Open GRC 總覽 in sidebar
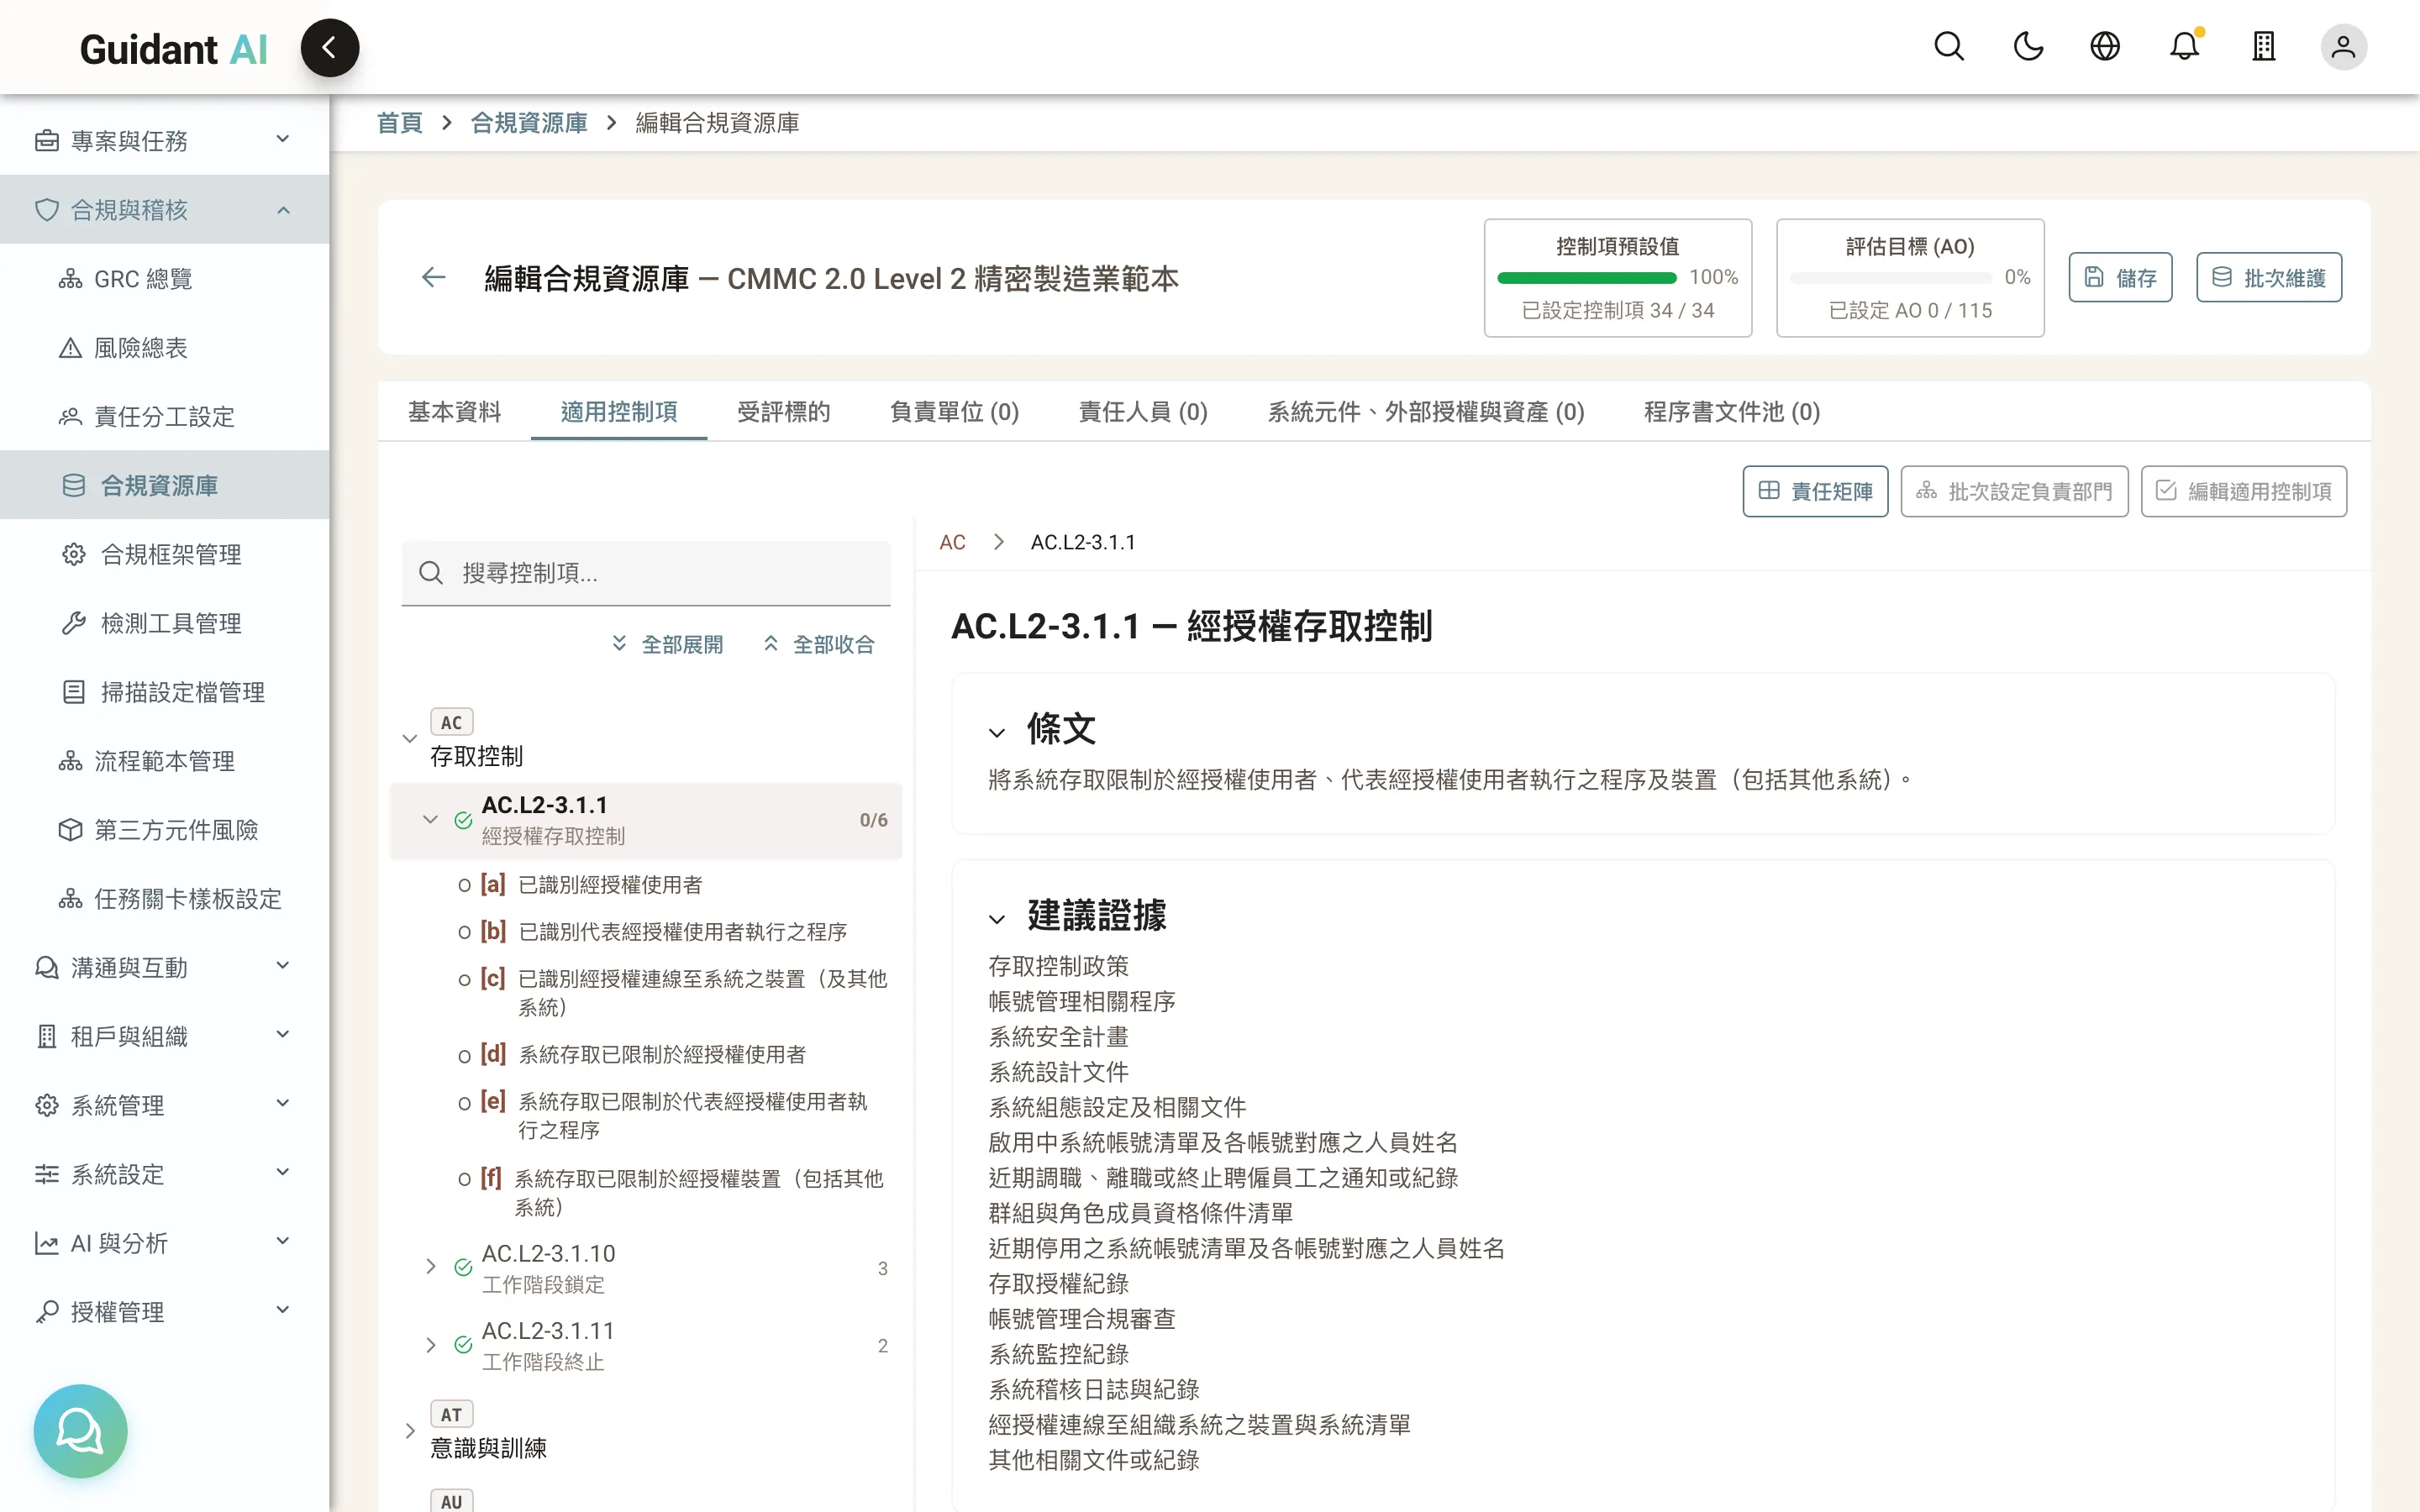This screenshot has width=2420, height=1512. pos(164,279)
